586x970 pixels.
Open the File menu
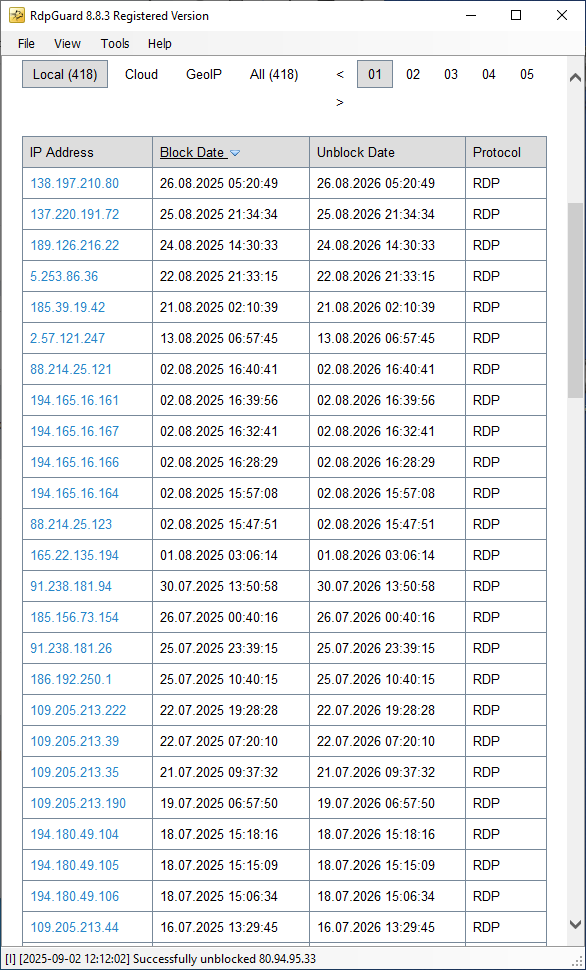26,43
